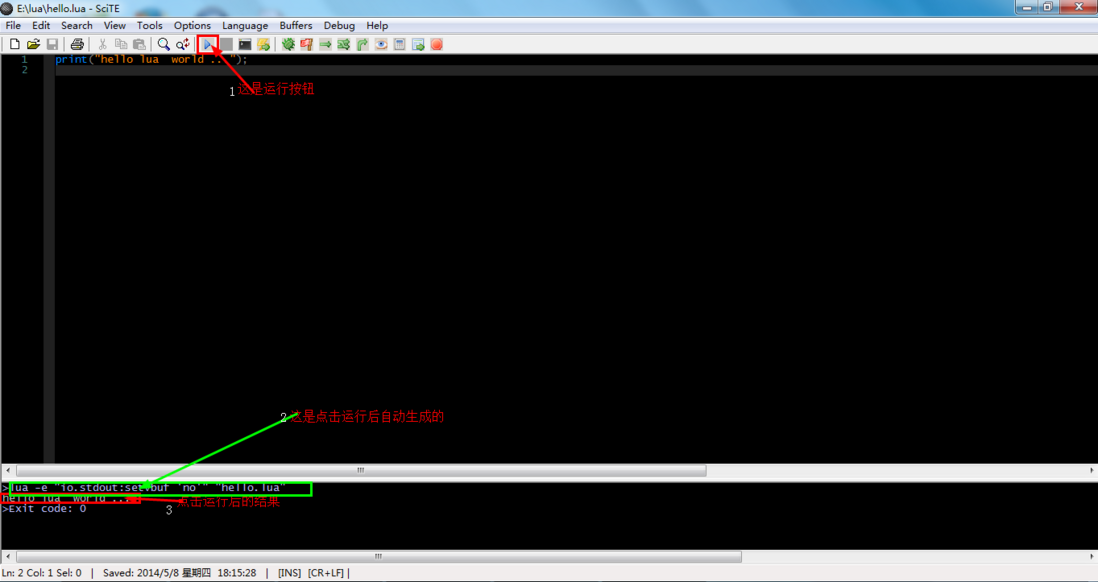Image resolution: width=1098 pixels, height=582 pixels.
Task: Open the Language menu
Action: (x=245, y=25)
